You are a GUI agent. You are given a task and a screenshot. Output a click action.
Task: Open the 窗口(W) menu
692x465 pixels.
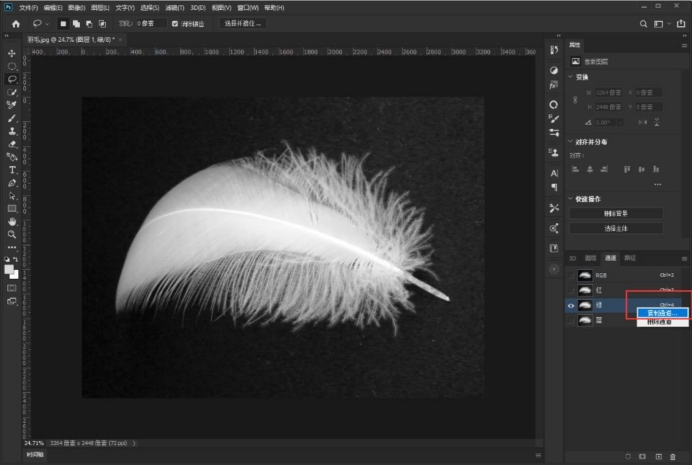point(248,8)
